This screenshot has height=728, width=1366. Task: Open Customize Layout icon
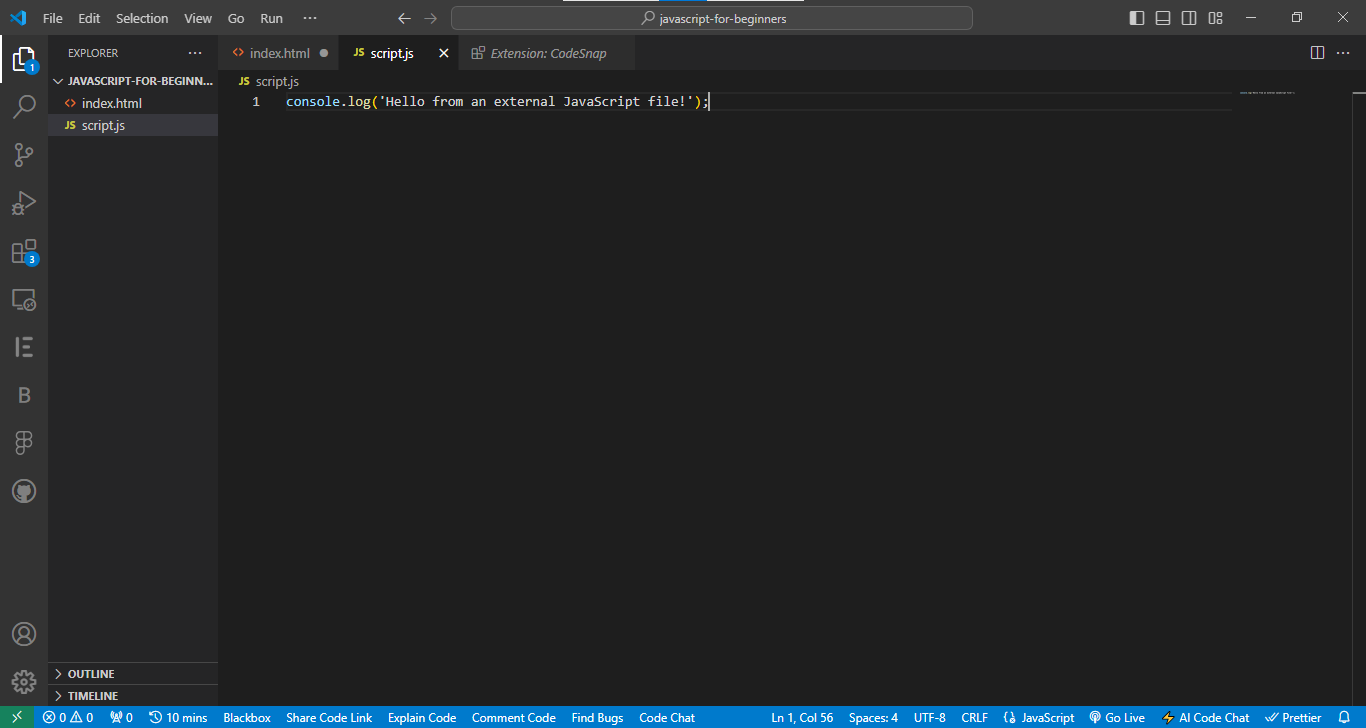pos(1216,18)
